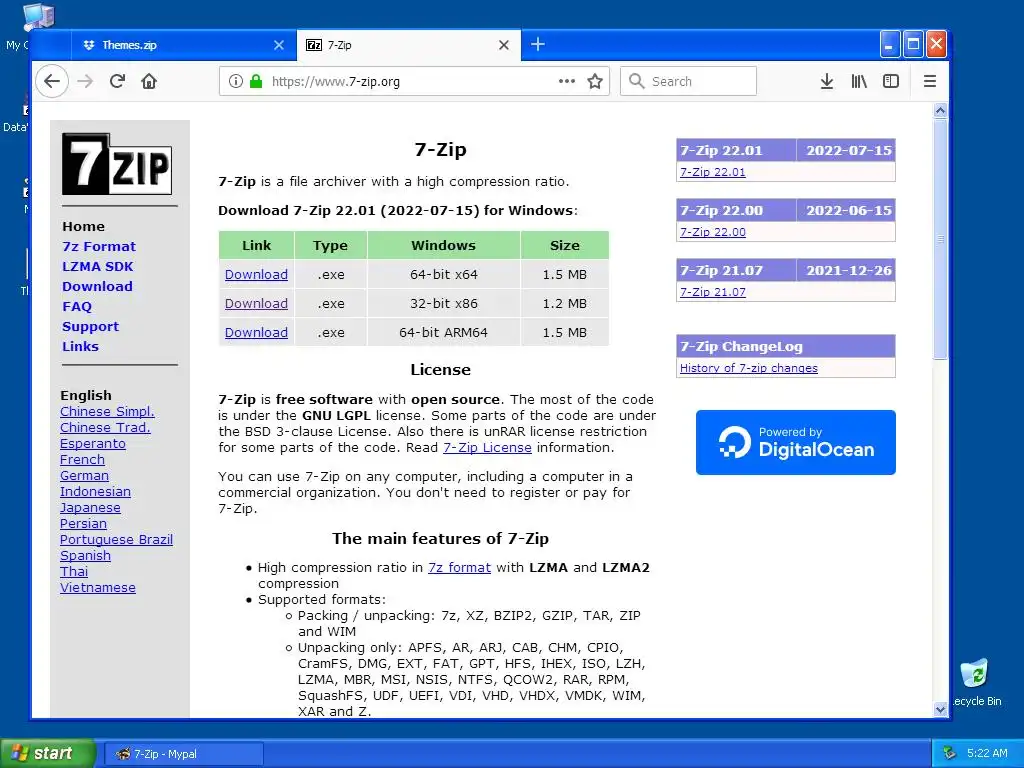This screenshot has height=768, width=1024.
Task: Switch language to Spanish
Action: point(86,555)
